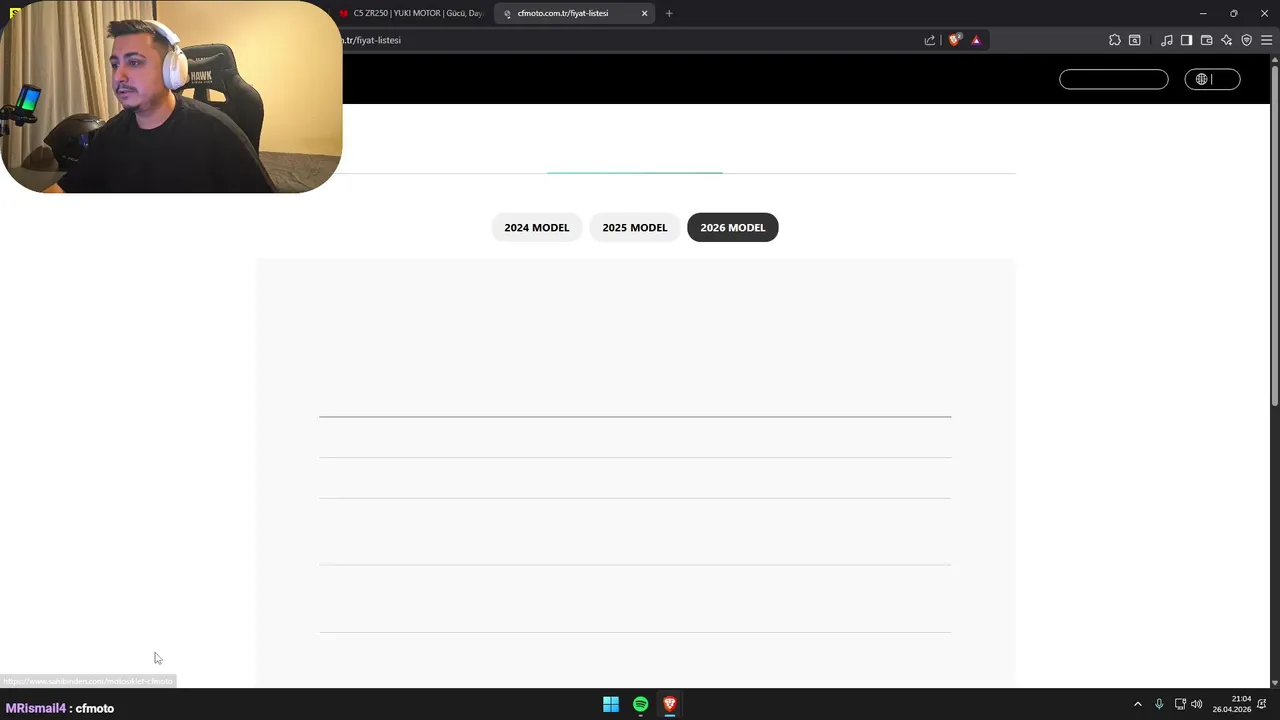Screen dimensions: 1280x720
Task: Open the music note media control icon
Action: pyautogui.click(x=1167, y=40)
